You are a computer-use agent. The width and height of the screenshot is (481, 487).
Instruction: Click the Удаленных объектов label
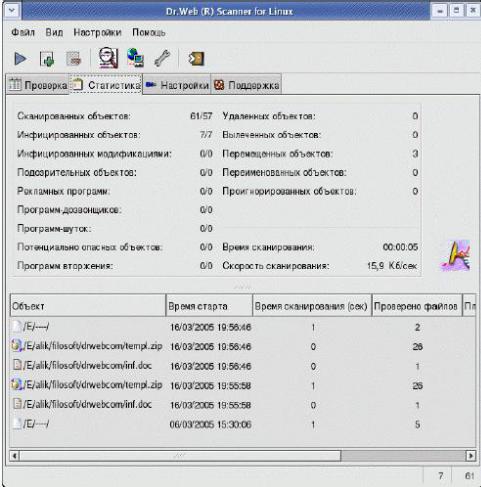tap(269, 116)
